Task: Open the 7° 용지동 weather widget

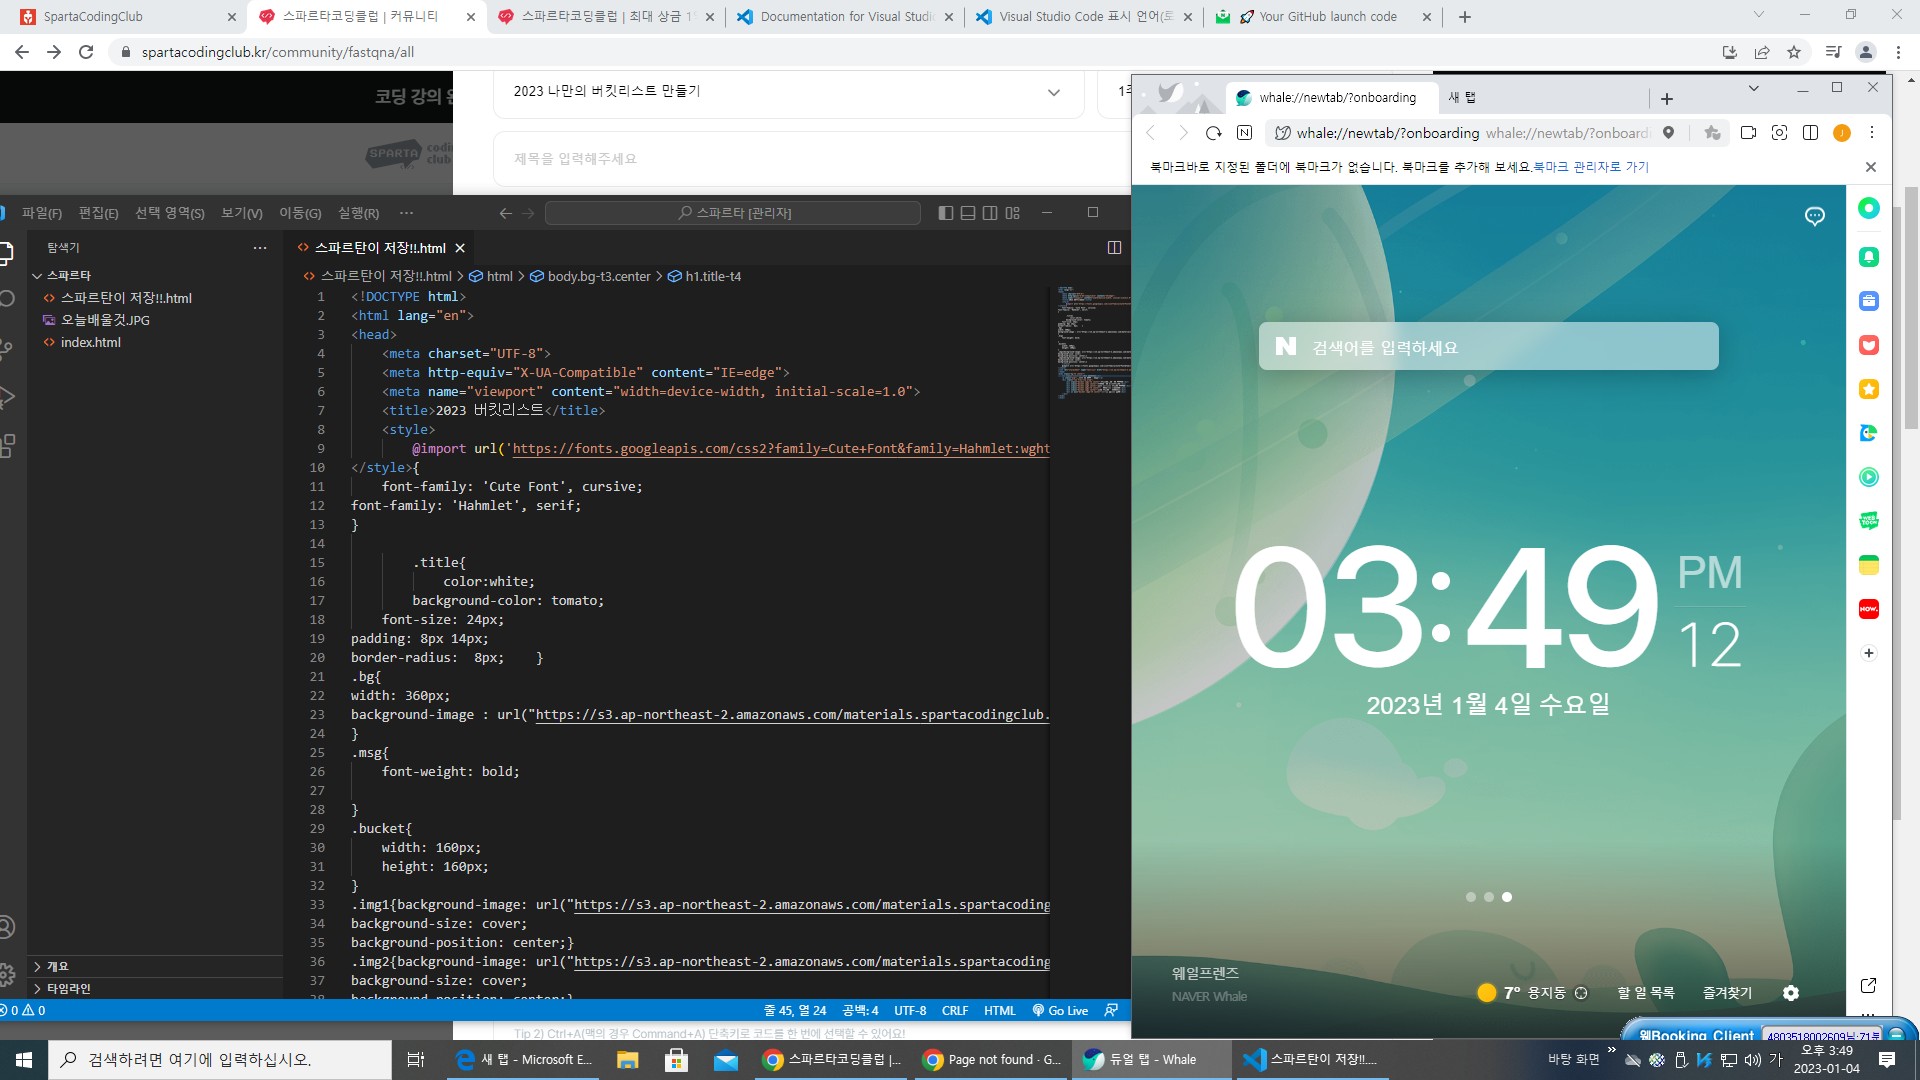Action: [1532, 993]
